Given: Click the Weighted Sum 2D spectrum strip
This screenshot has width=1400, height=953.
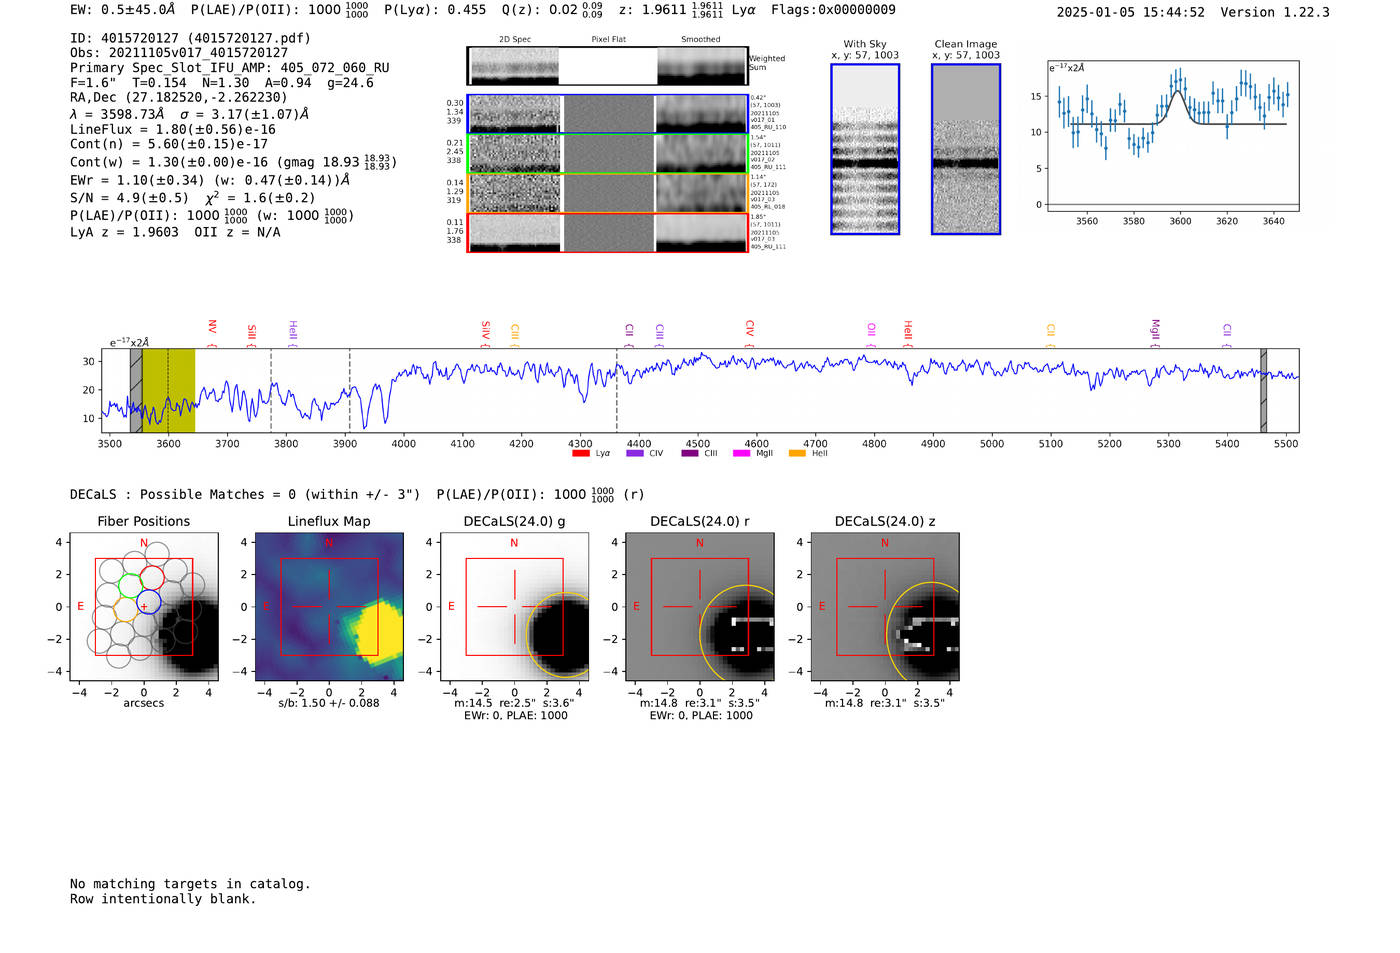Looking at the screenshot, I should click(x=607, y=66).
